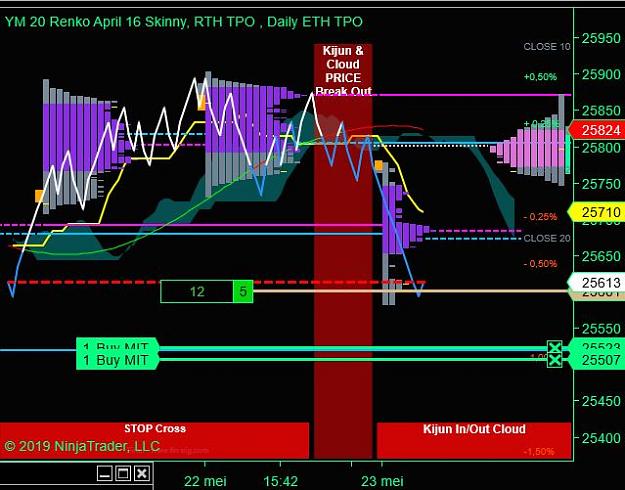Click the © 2019 NinjaTrader, LLC text
The height and width of the screenshot is (490, 625).
coord(82,446)
